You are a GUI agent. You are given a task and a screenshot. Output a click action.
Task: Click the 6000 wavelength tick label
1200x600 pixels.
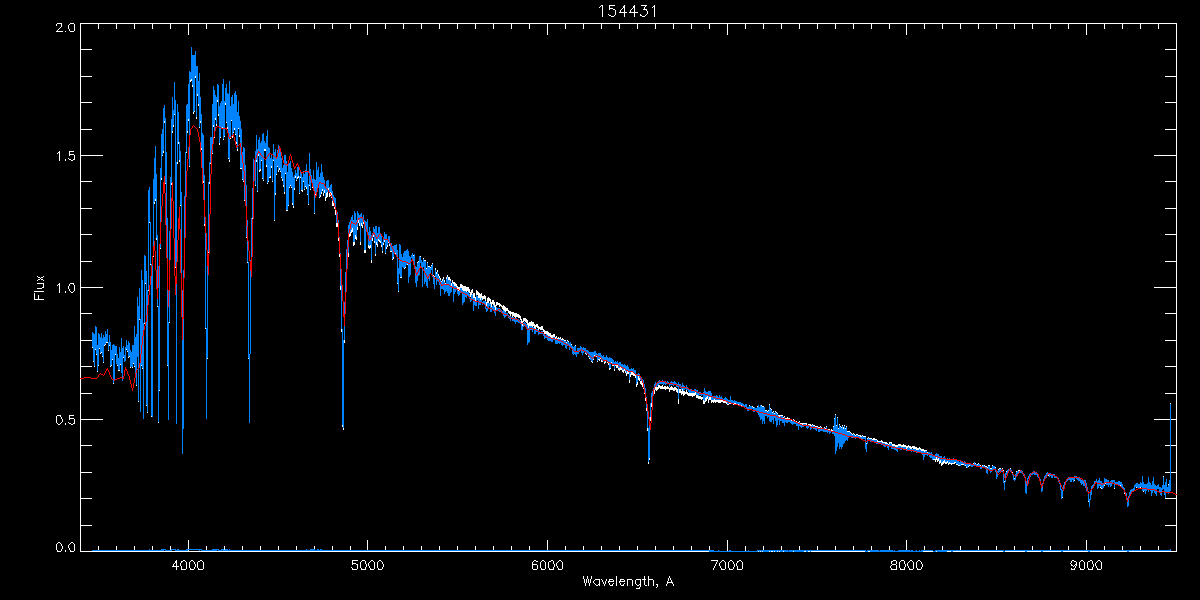click(x=547, y=565)
